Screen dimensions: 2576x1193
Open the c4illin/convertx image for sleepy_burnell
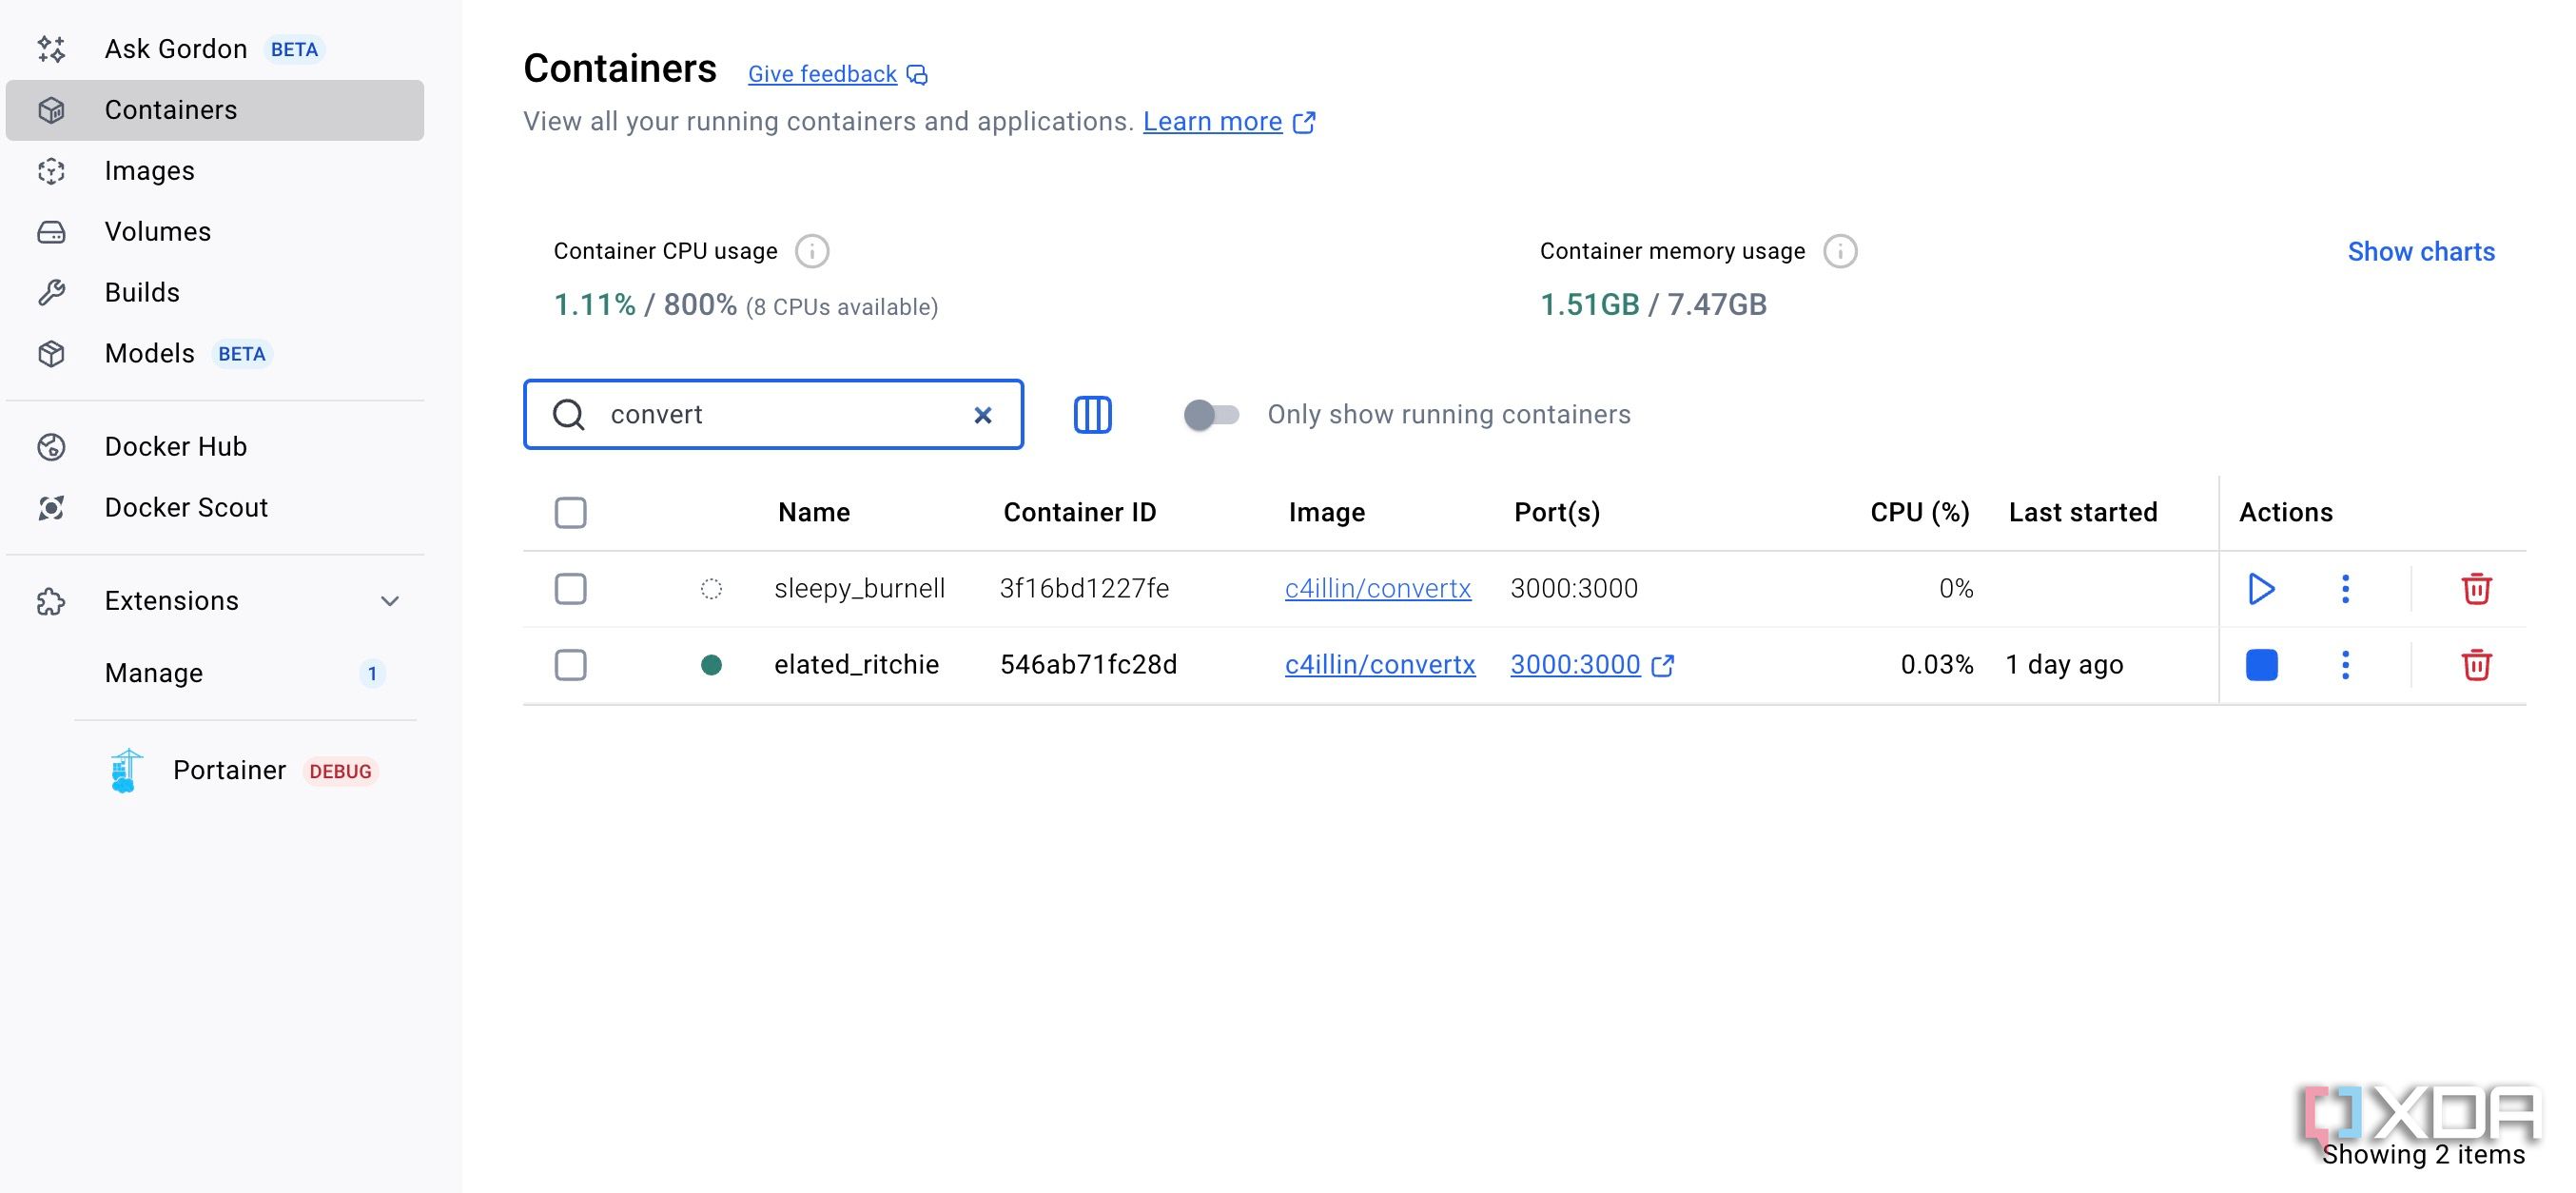(x=1378, y=589)
